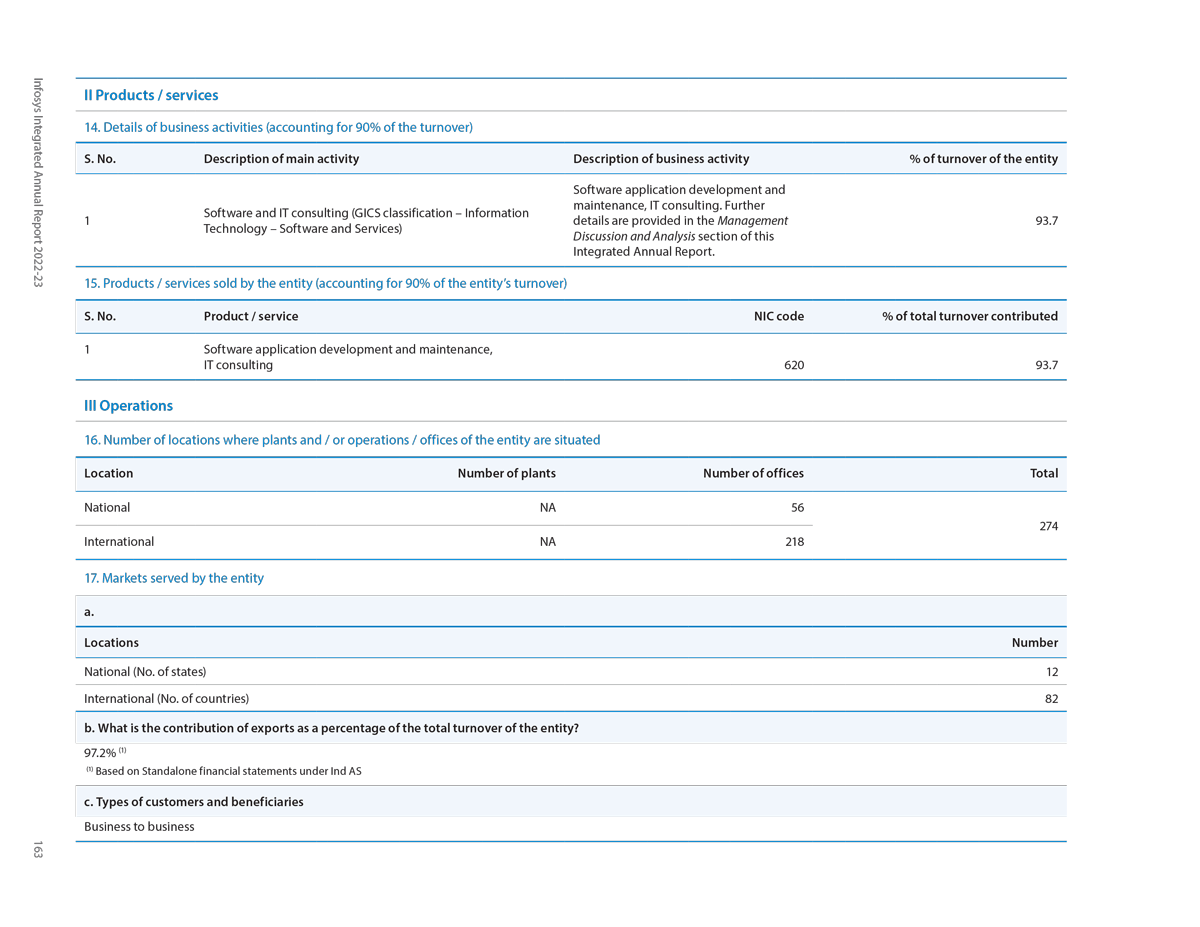
Task: Click the 'Business to business' customer type text
Action: [139, 827]
